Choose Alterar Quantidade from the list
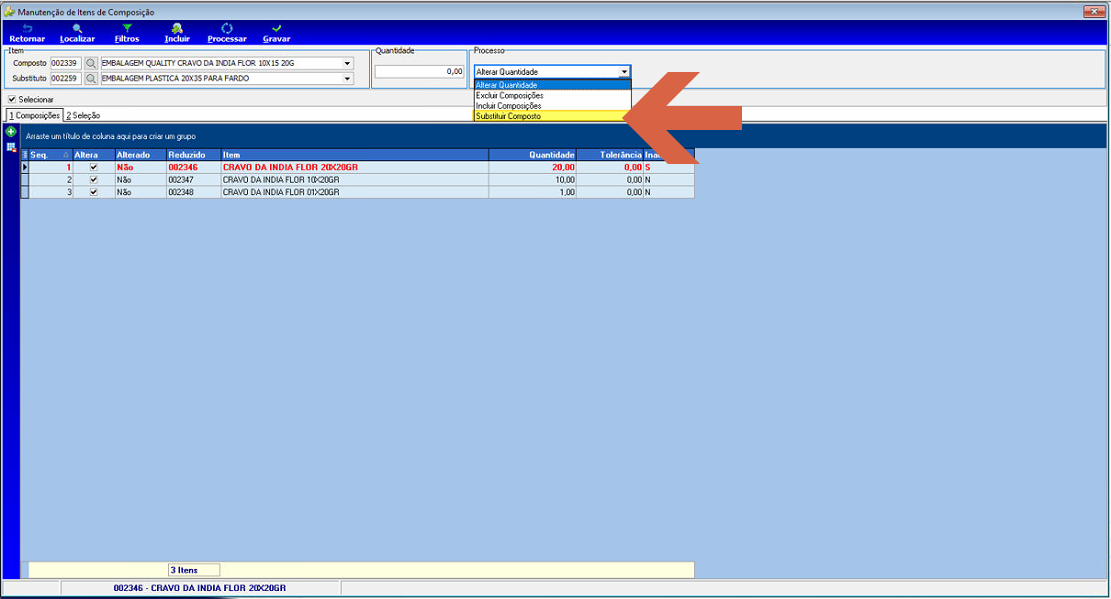Image resolution: width=1111 pixels, height=599 pixels. [x=552, y=85]
